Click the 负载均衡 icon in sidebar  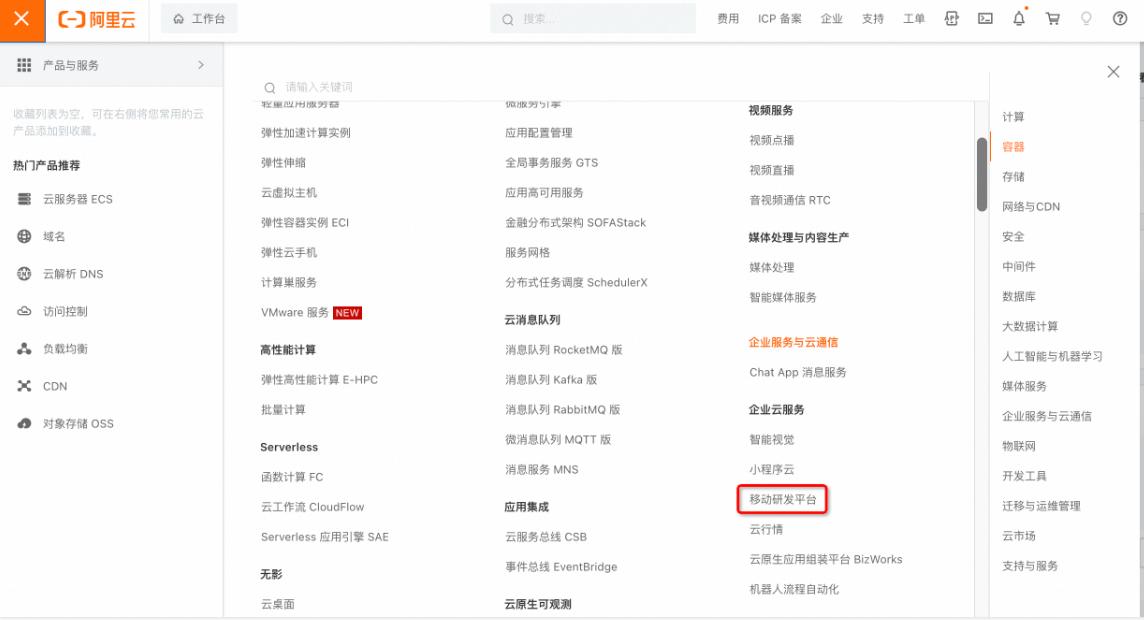click(x=25, y=349)
